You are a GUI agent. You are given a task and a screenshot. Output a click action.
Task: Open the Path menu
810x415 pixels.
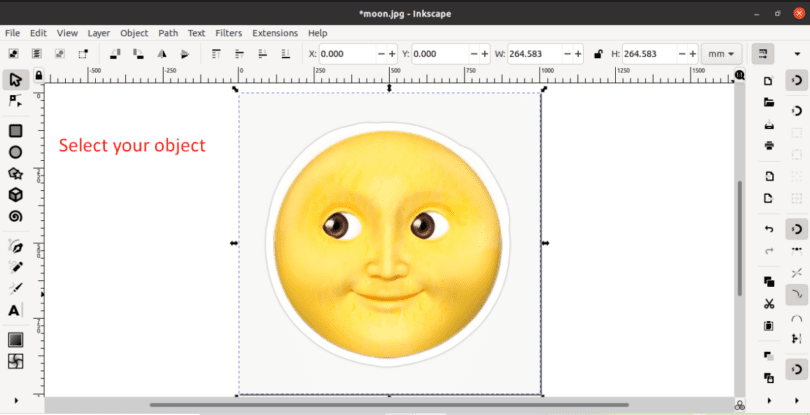click(x=168, y=33)
